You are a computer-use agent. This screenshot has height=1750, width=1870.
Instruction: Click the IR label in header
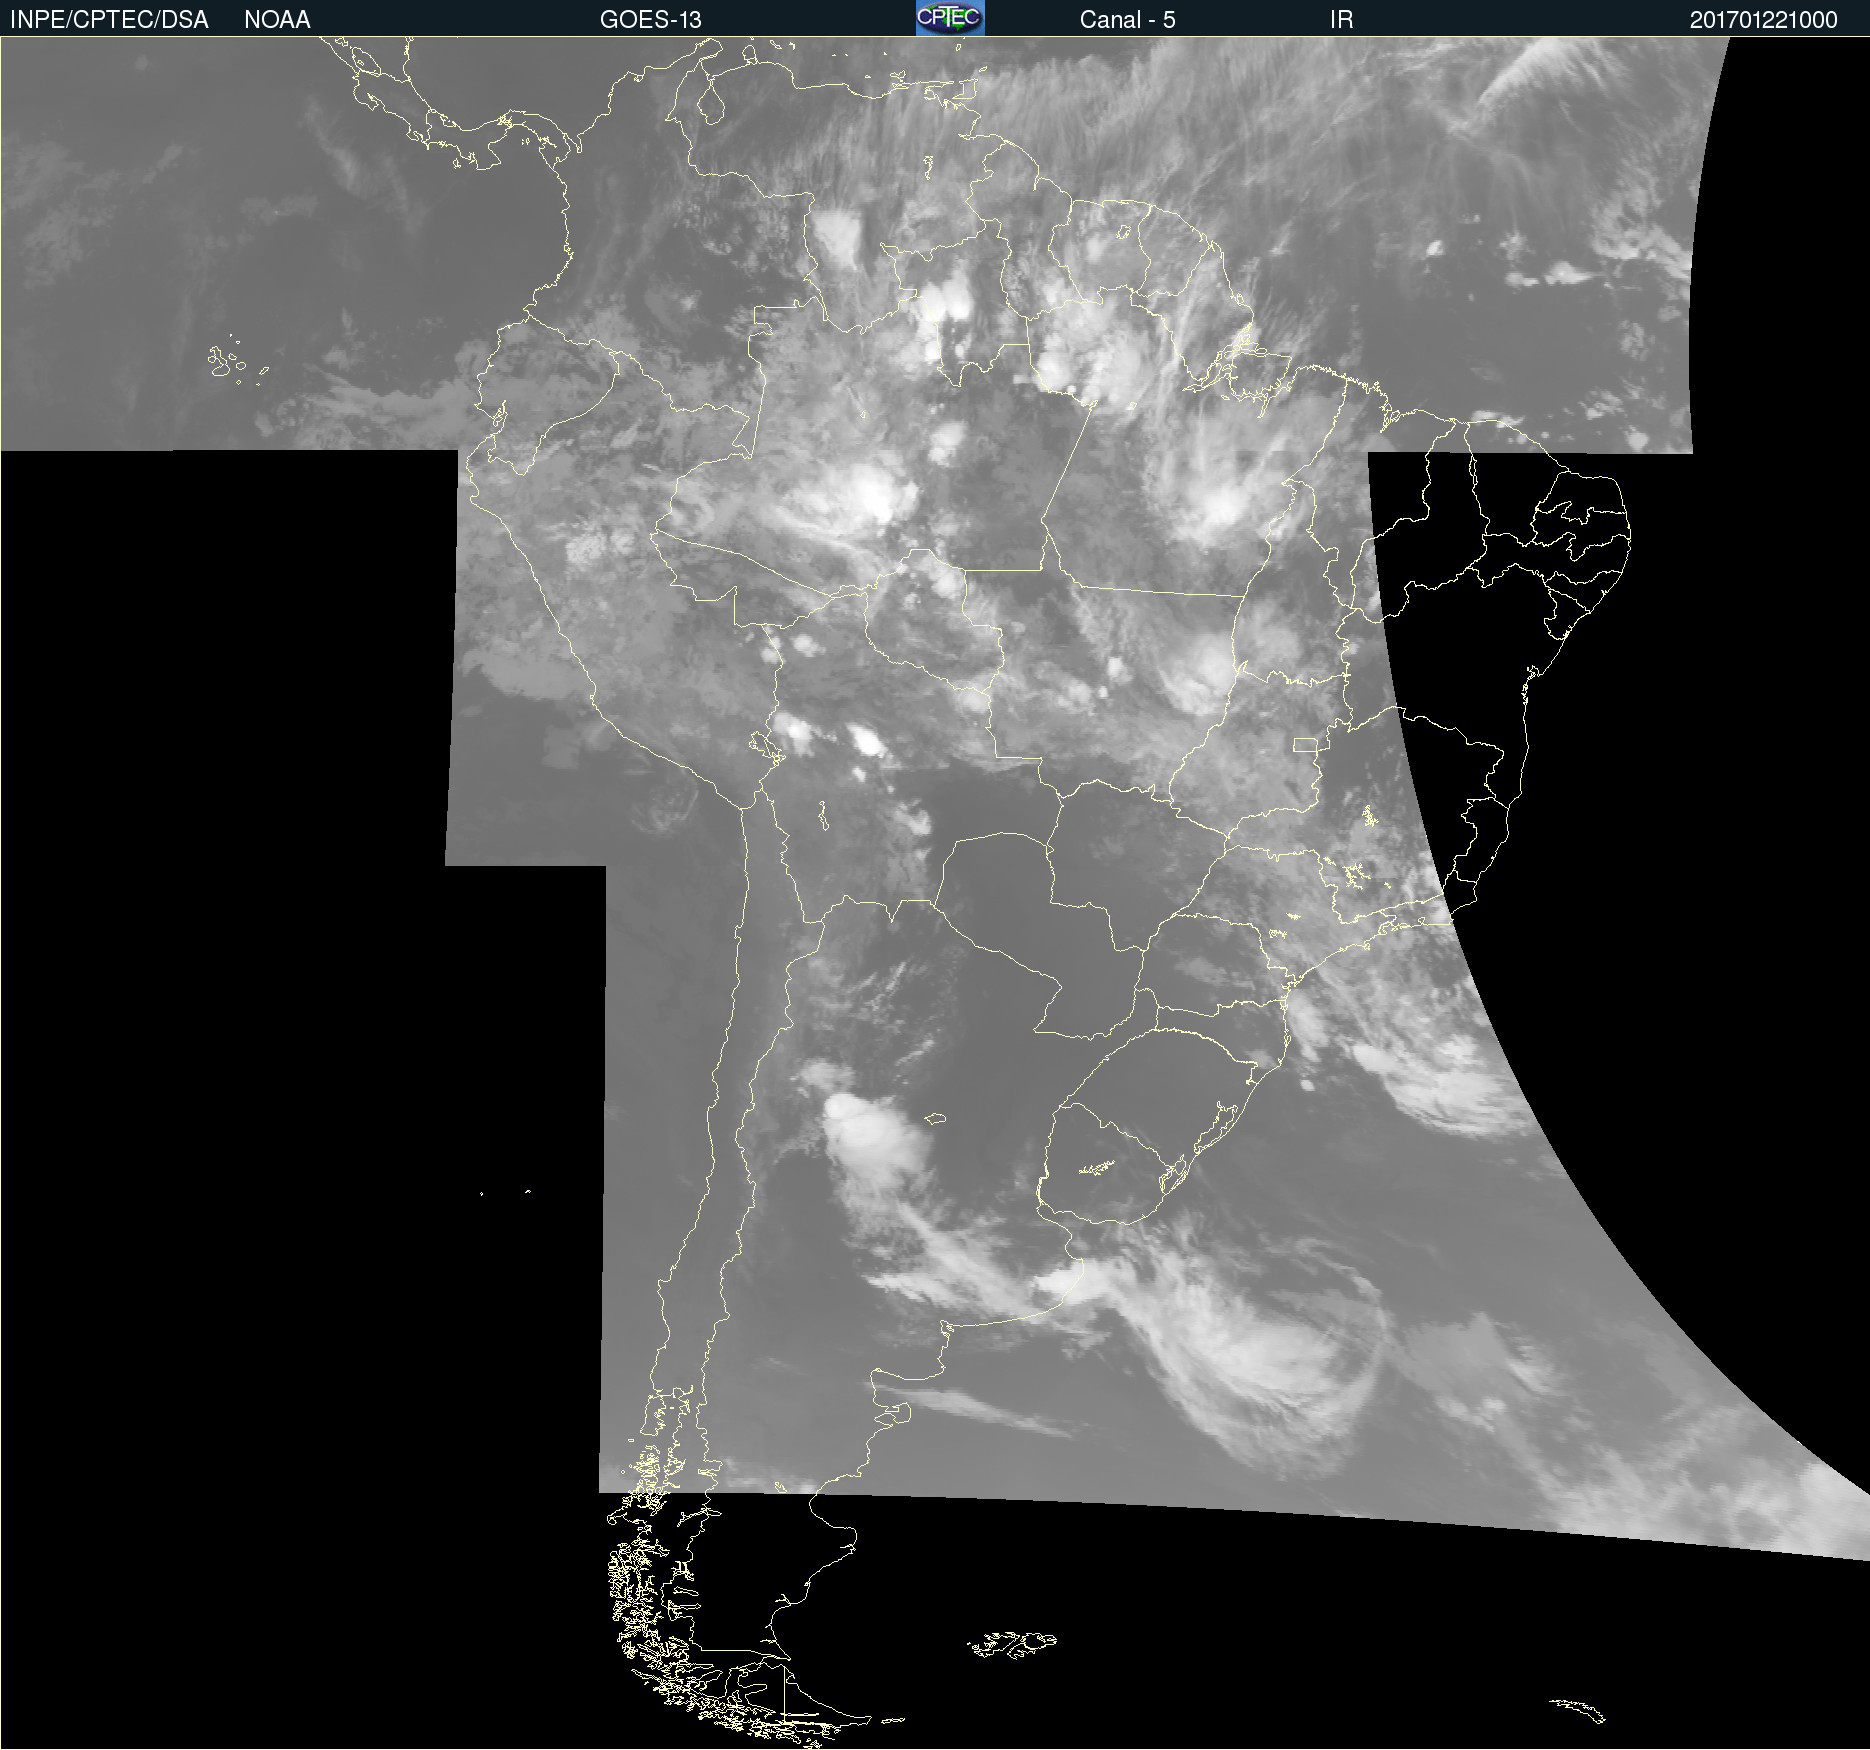coord(1341,19)
